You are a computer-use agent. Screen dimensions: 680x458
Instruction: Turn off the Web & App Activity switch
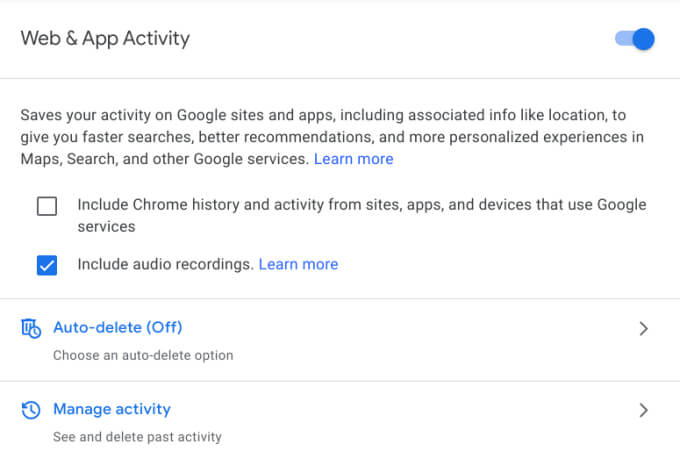point(634,39)
